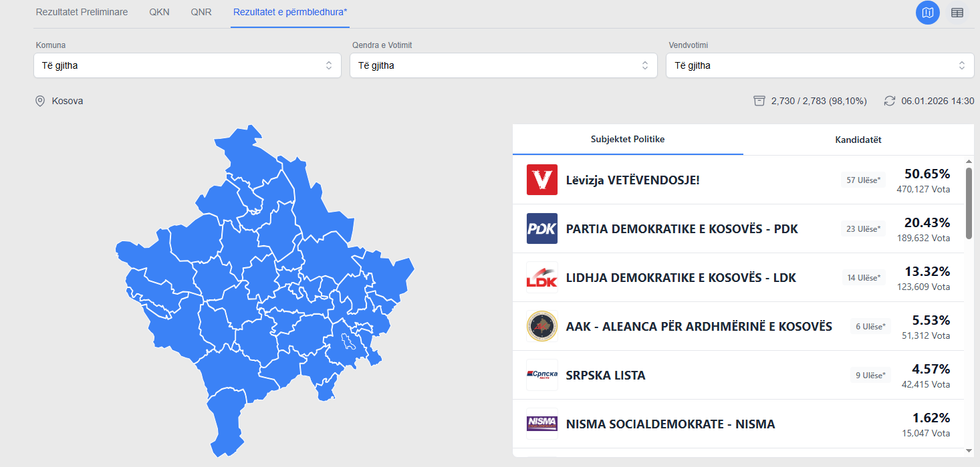
Task: Switch to table view icon
Action: click(x=957, y=12)
